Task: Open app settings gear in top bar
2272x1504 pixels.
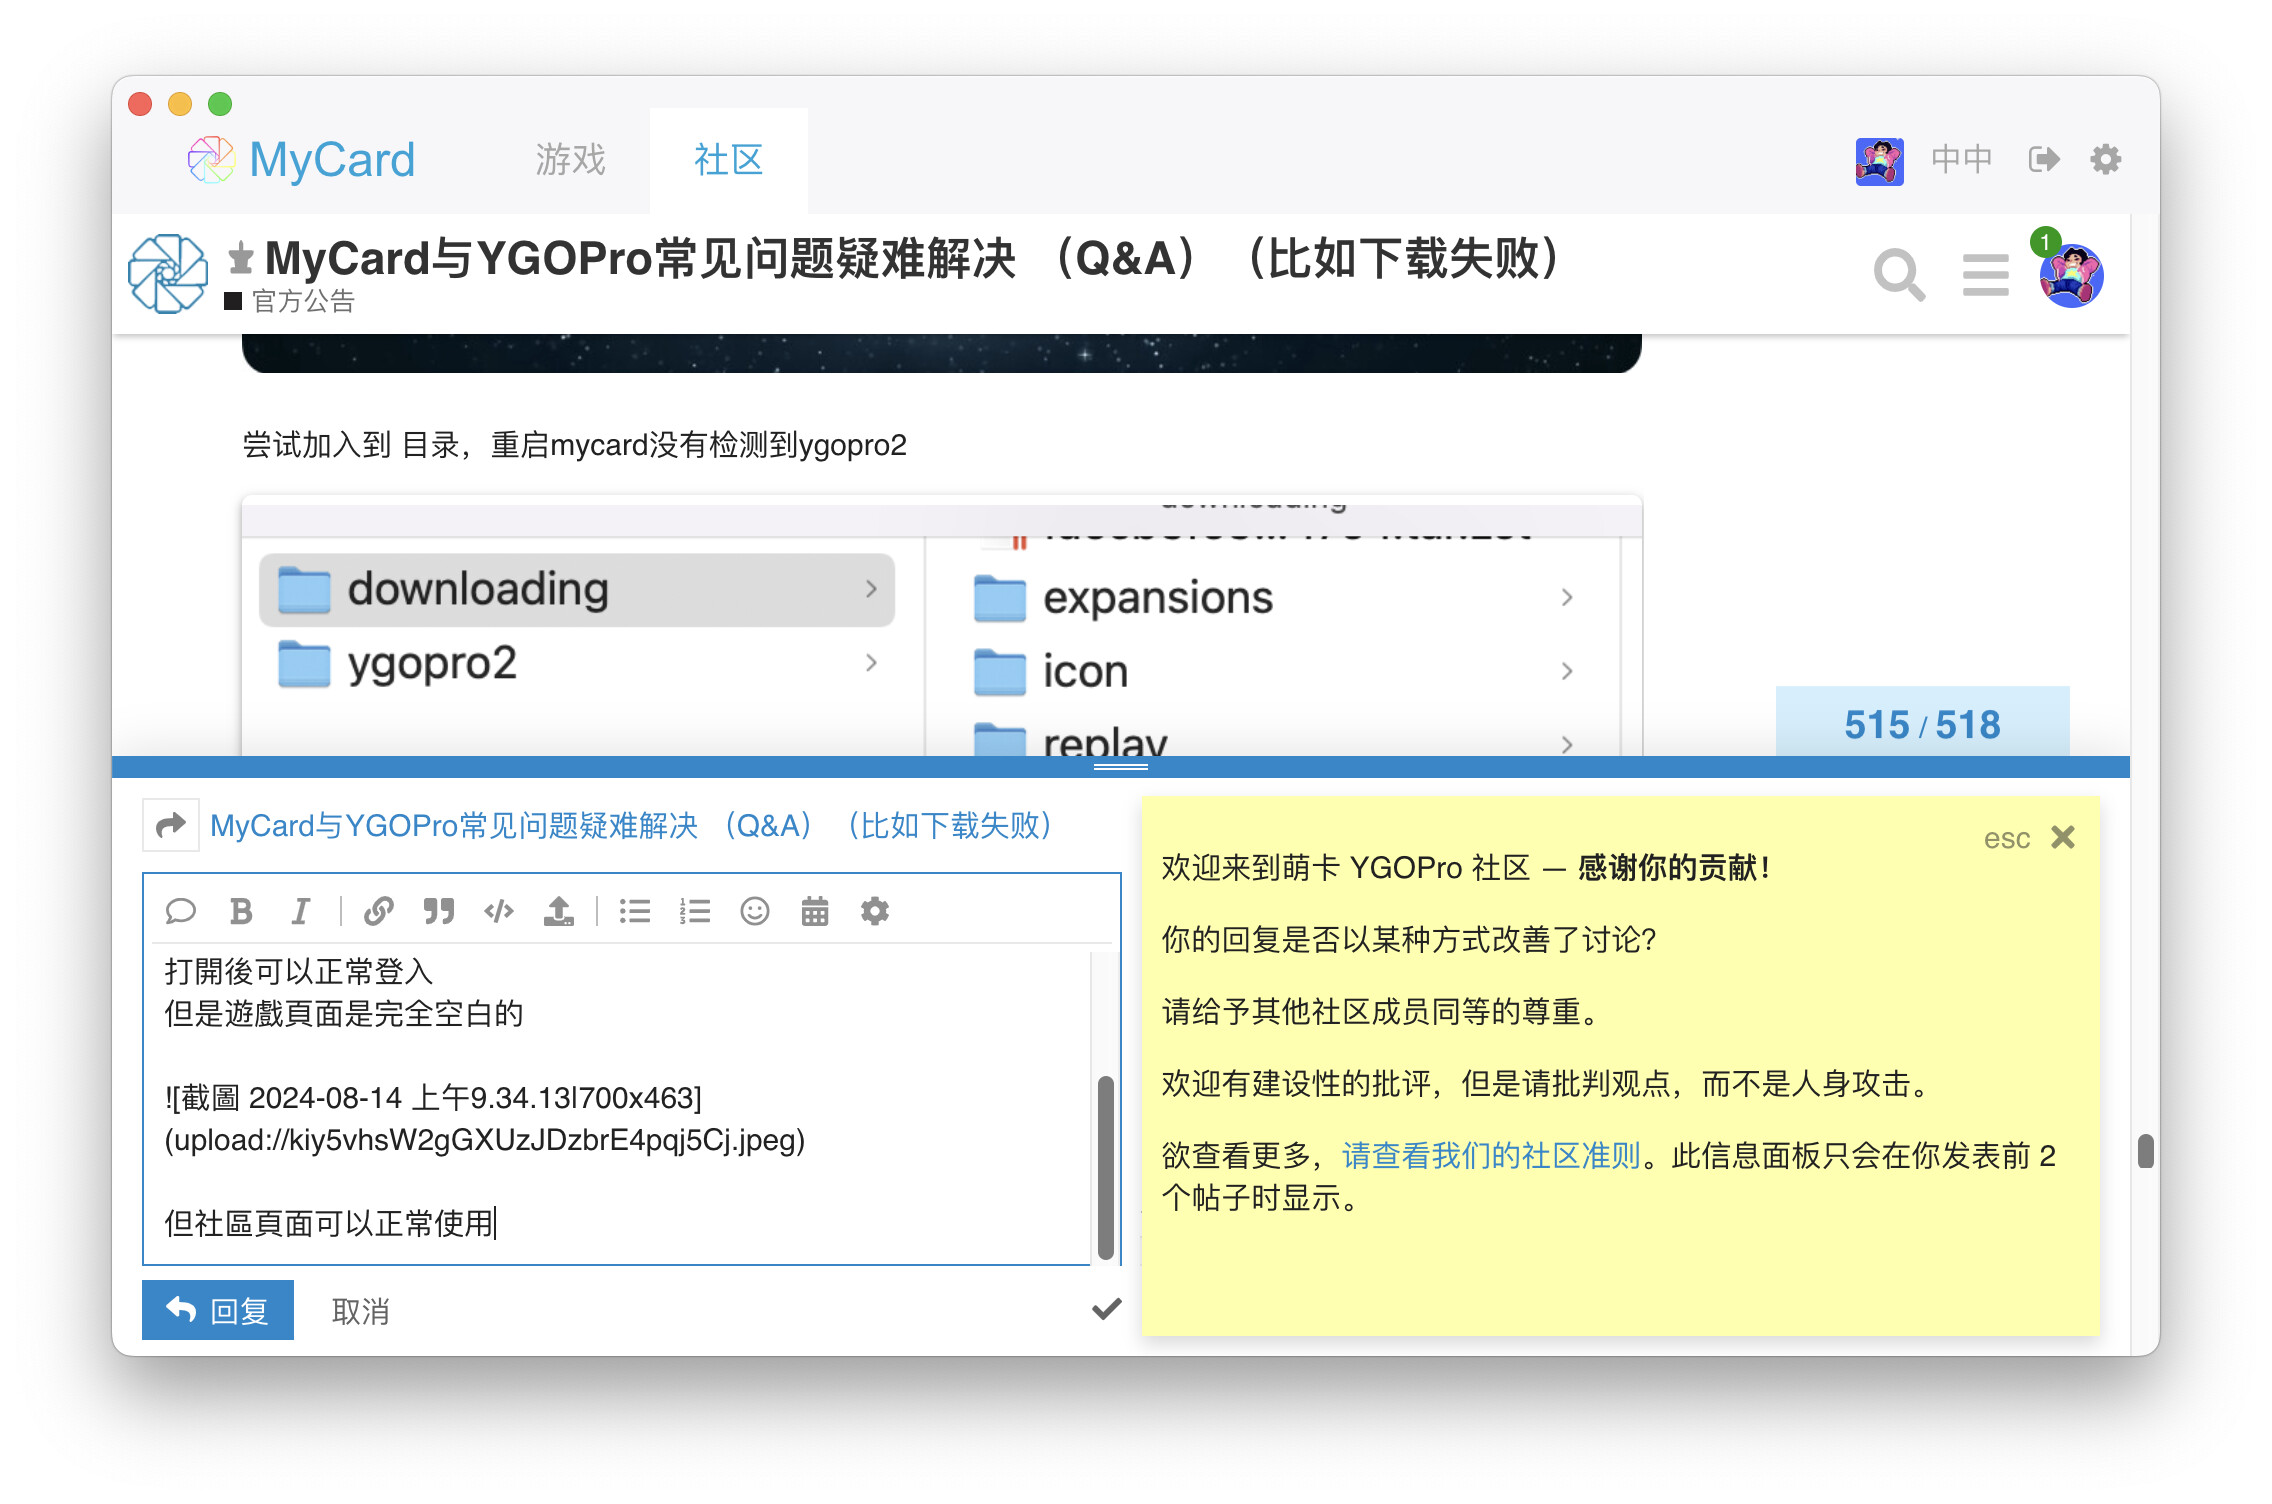Action: [2105, 160]
